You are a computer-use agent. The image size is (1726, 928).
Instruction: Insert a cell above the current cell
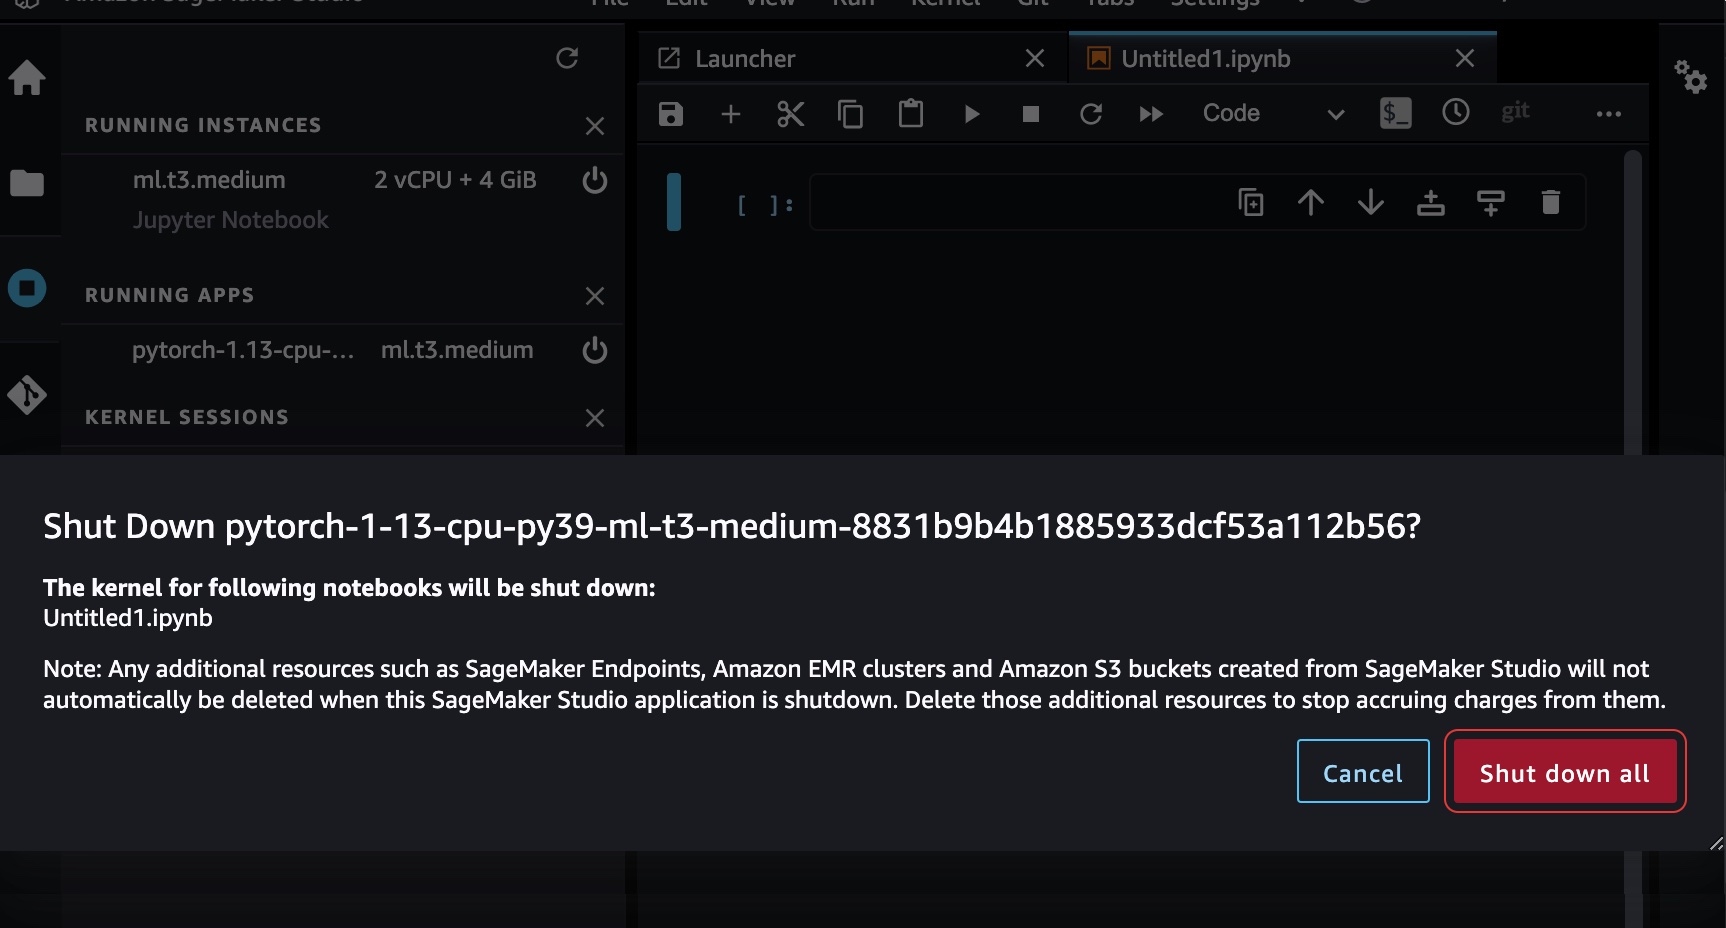click(1431, 202)
